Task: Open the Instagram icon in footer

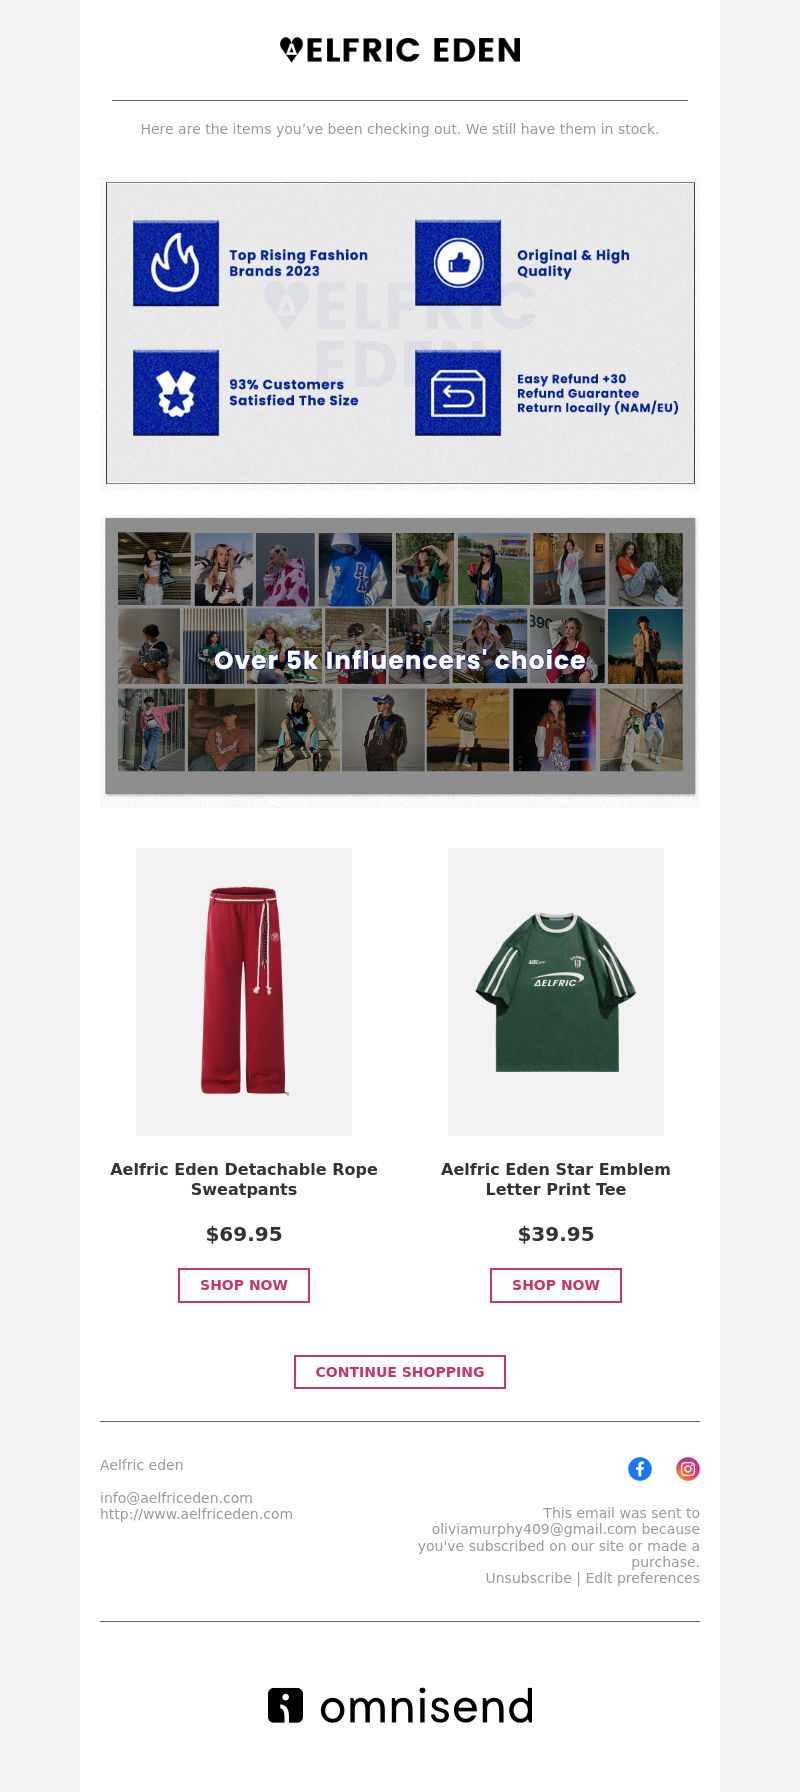Action: [688, 1468]
